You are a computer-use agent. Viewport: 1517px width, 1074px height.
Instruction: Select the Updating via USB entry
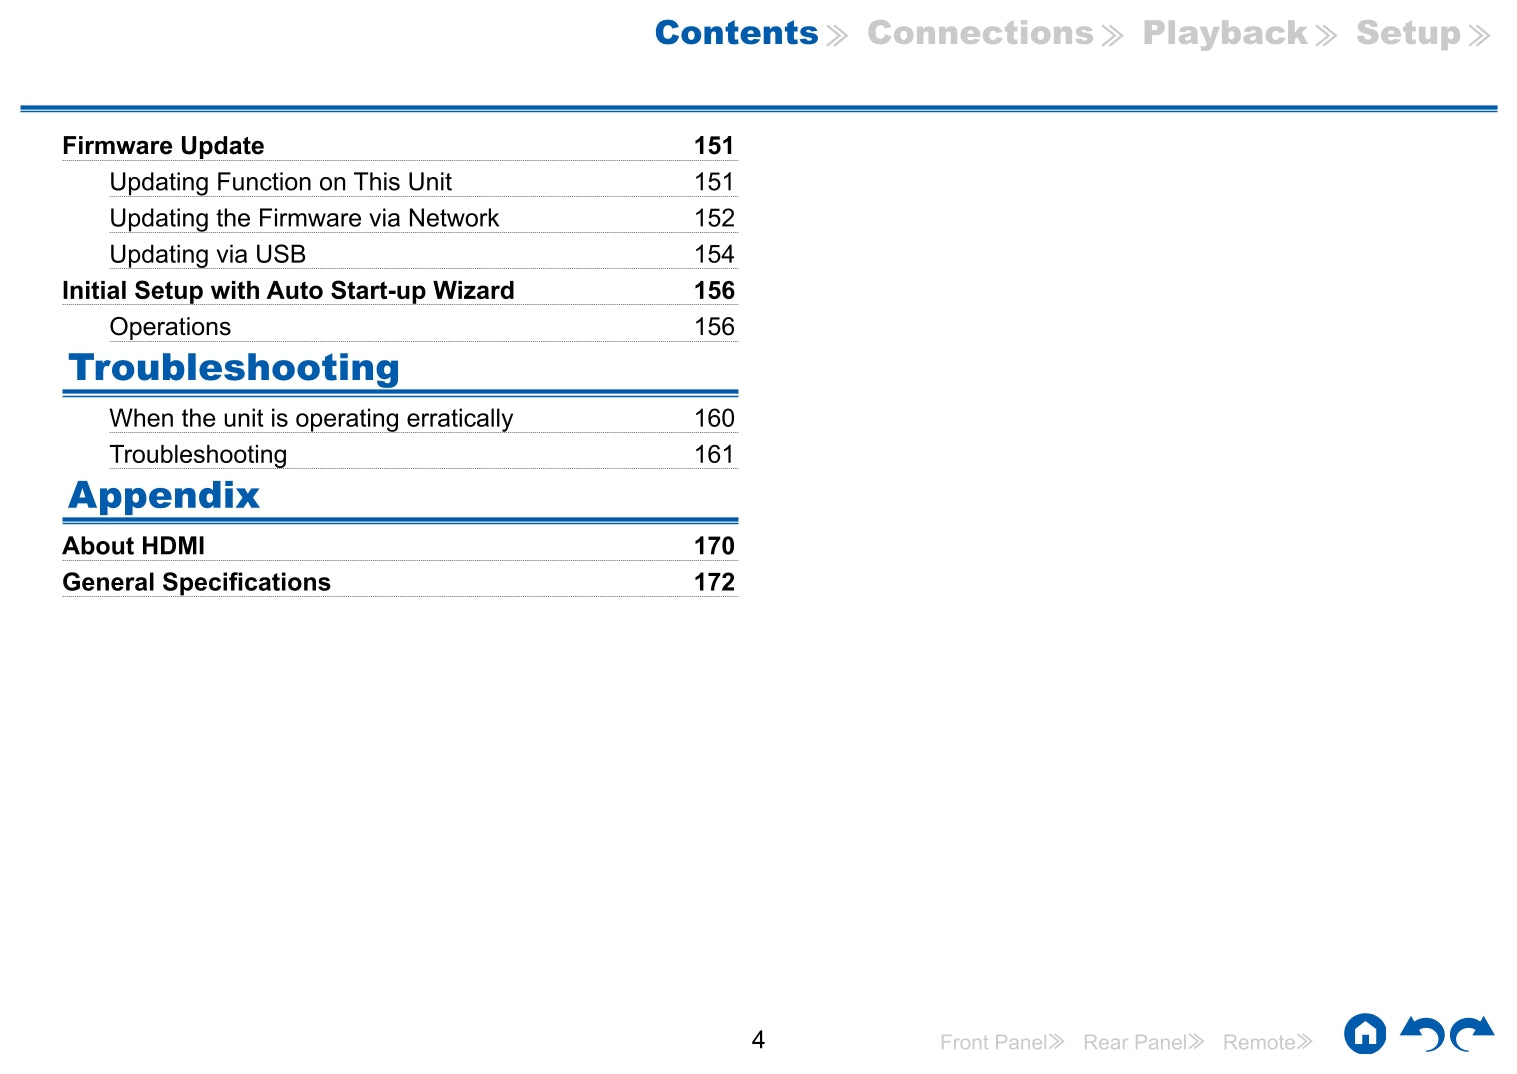click(x=207, y=254)
